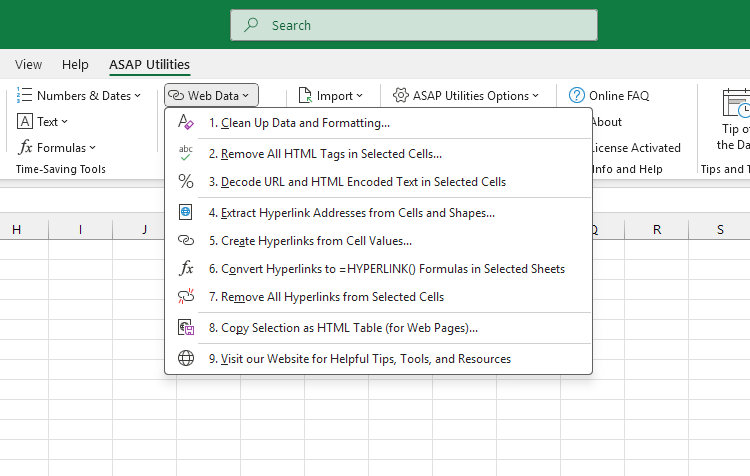Click in the Search box

(413, 25)
